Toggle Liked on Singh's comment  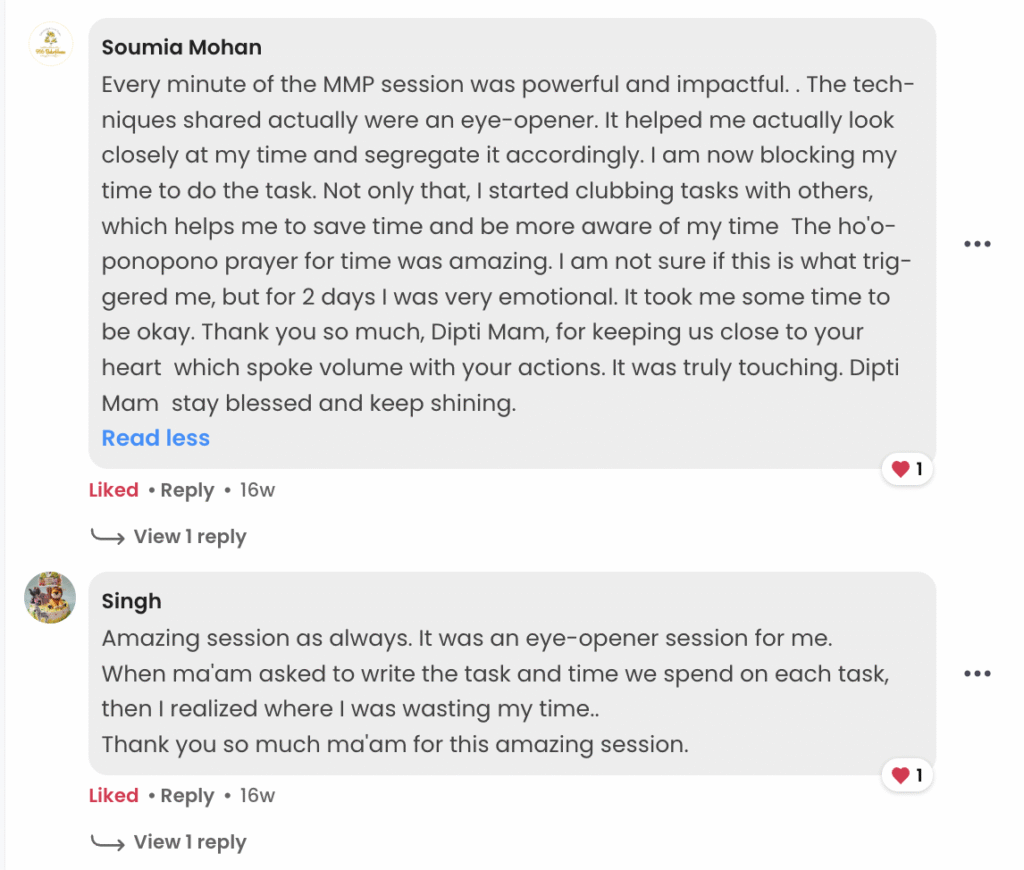pos(113,796)
